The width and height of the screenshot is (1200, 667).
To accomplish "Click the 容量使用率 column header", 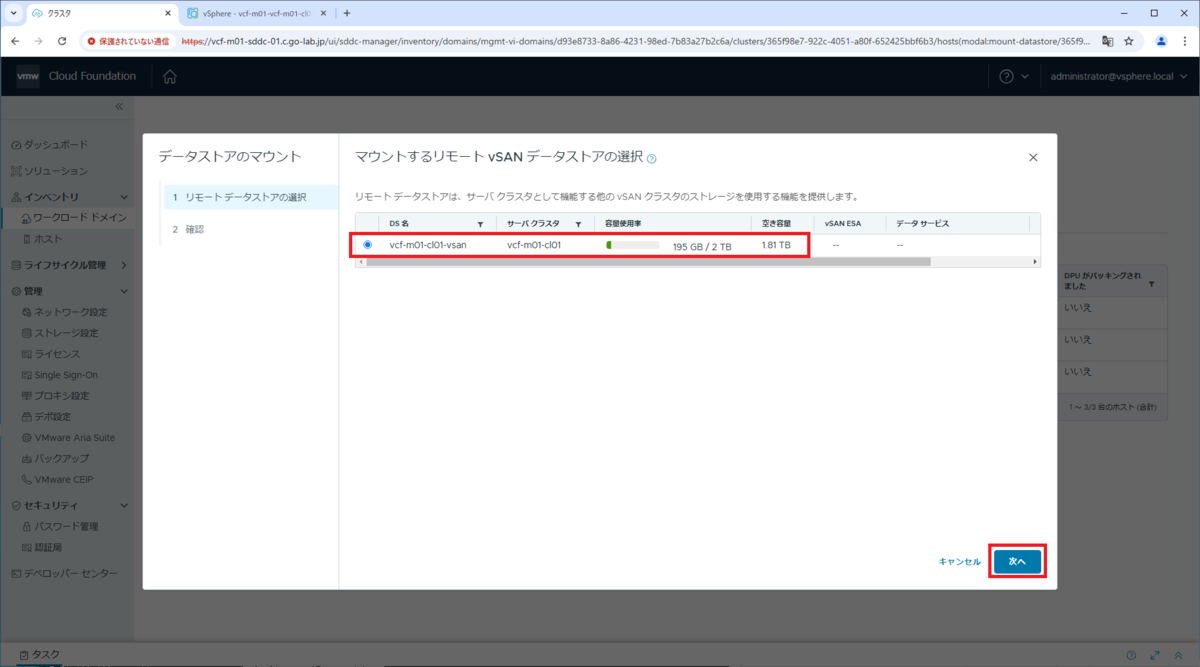I will pos(623,223).
